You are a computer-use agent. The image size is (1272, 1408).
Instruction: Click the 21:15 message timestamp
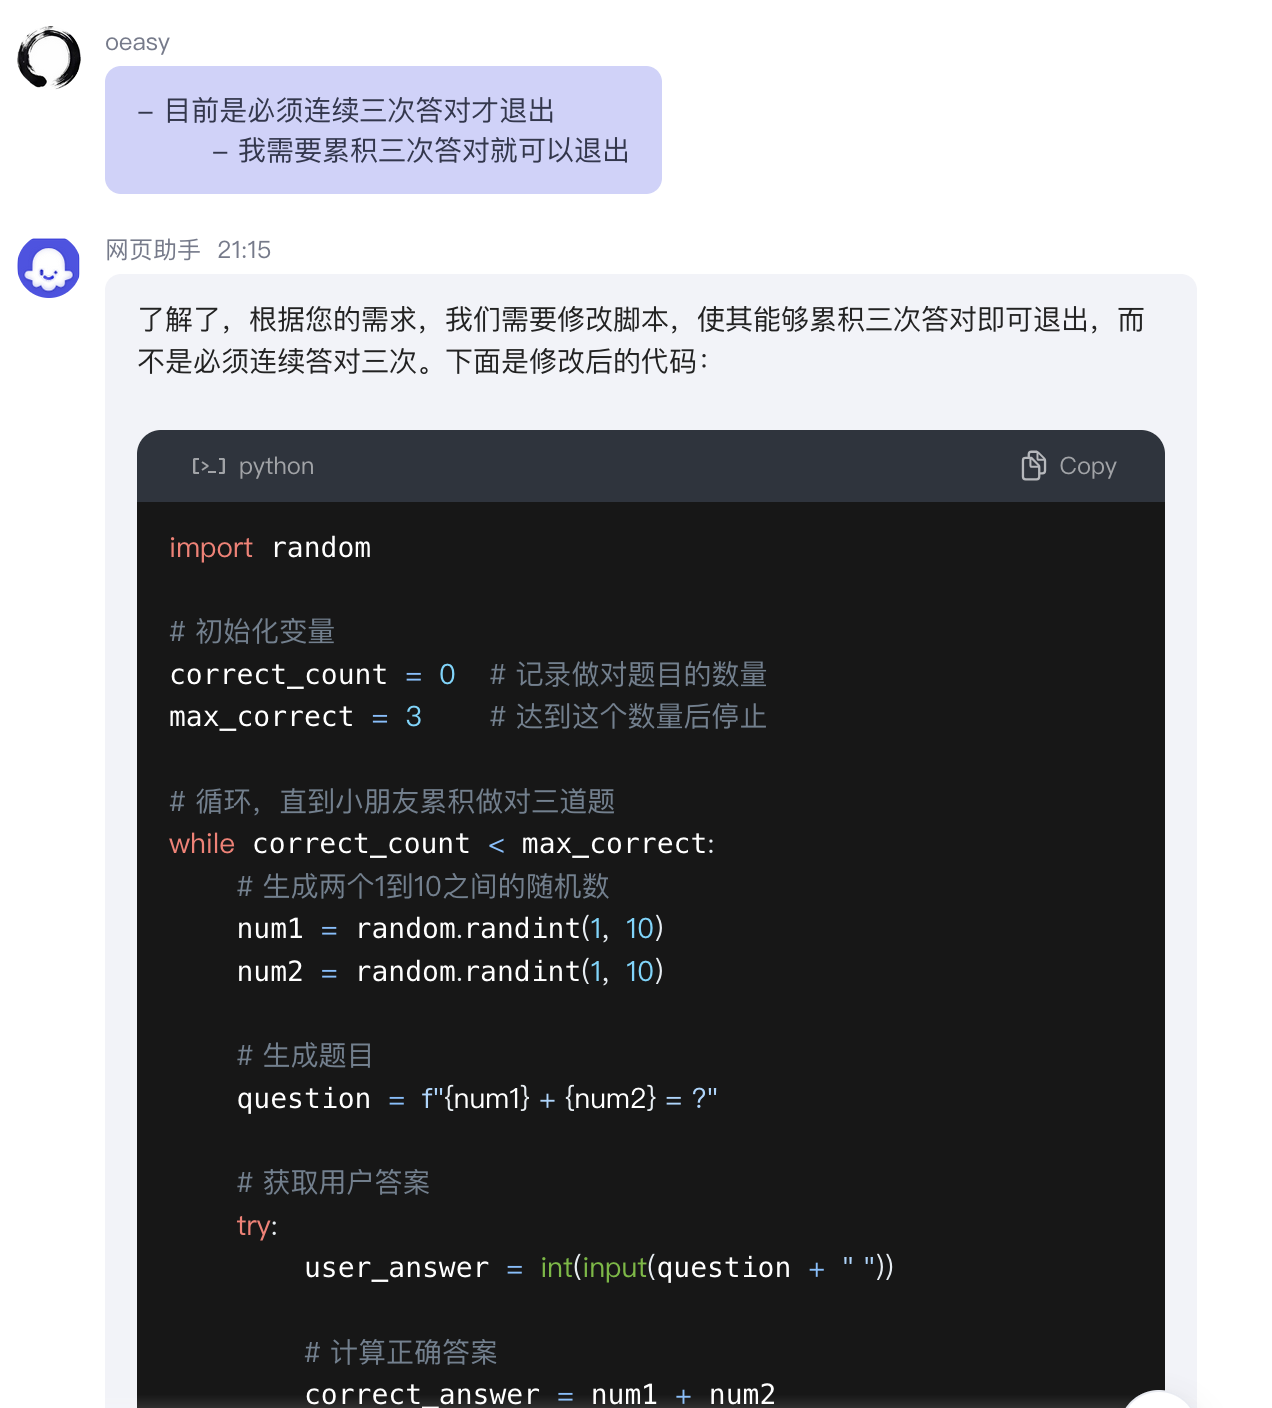(244, 250)
